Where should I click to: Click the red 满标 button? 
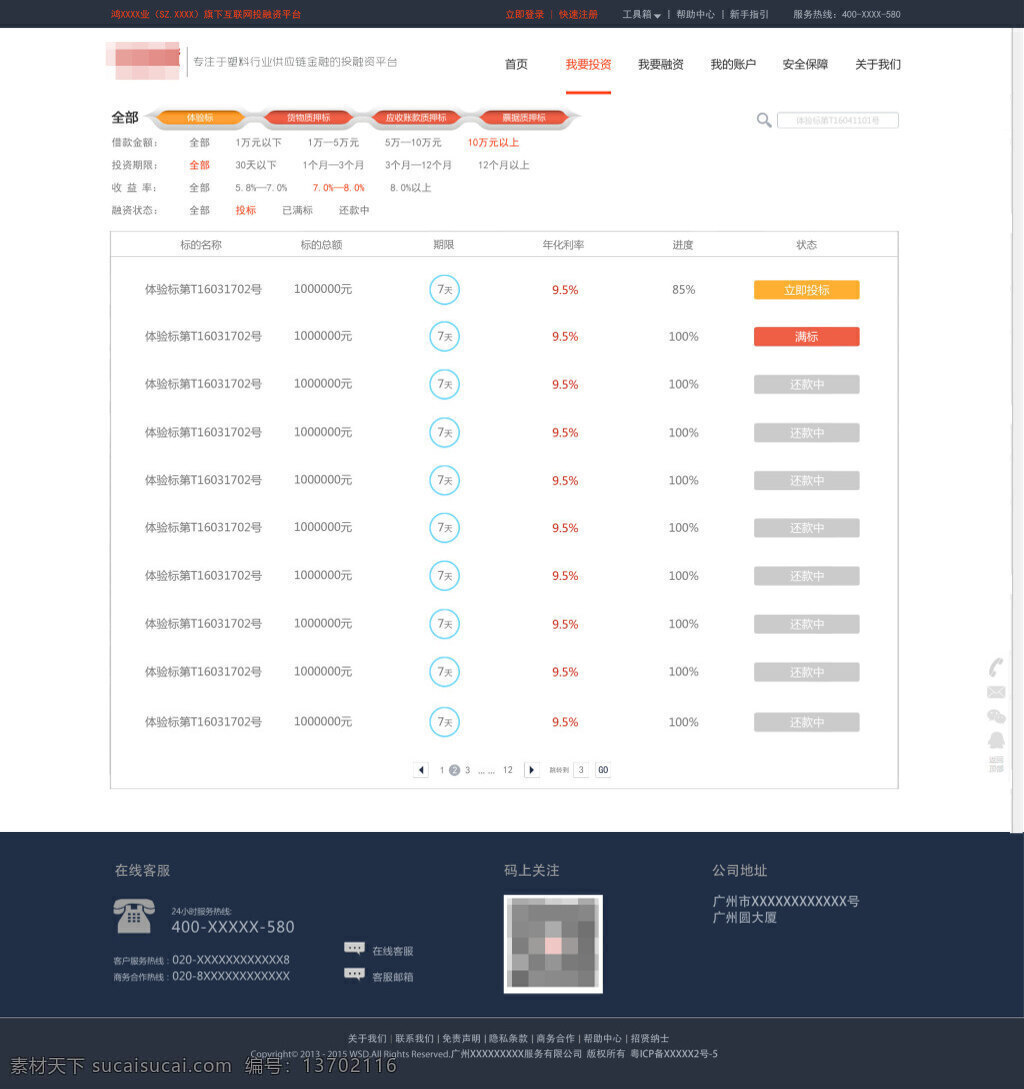pos(807,336)
